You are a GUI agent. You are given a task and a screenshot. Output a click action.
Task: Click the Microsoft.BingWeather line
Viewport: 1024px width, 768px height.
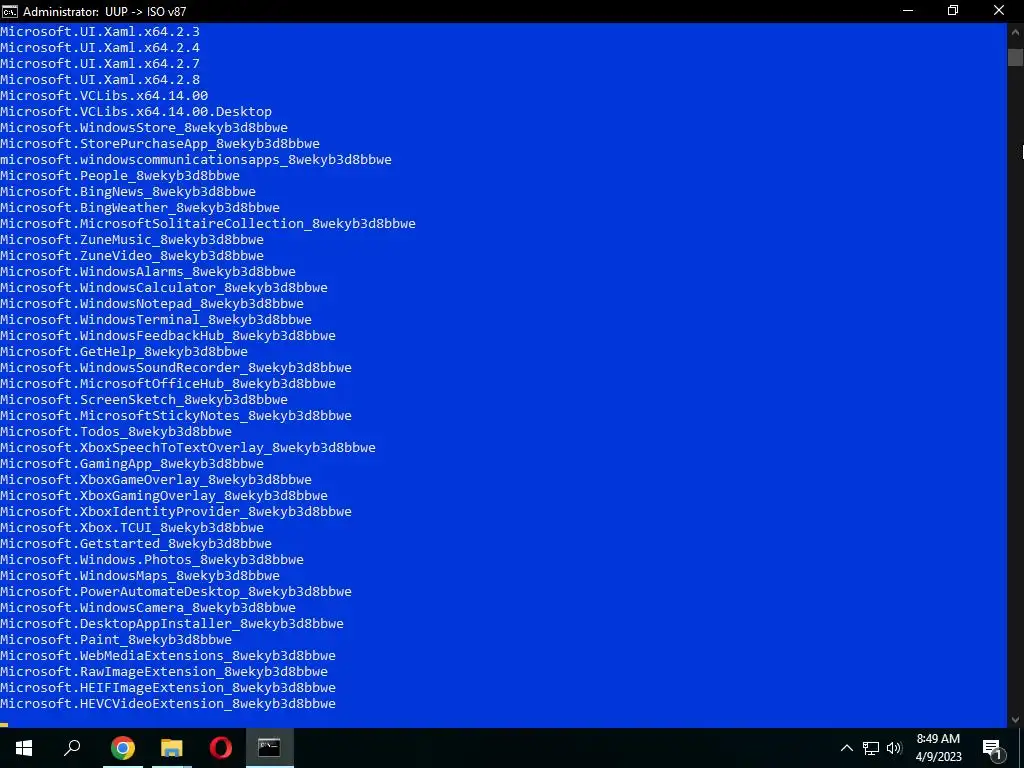coord(140,208)
